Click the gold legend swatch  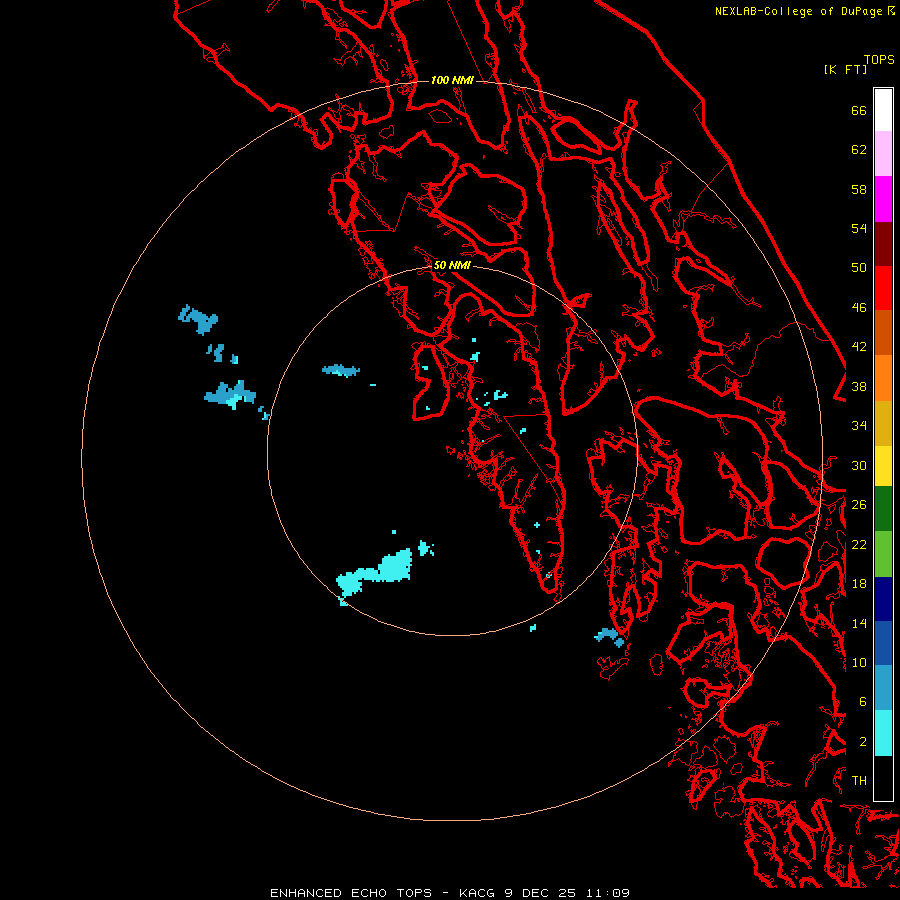(883, 422)
